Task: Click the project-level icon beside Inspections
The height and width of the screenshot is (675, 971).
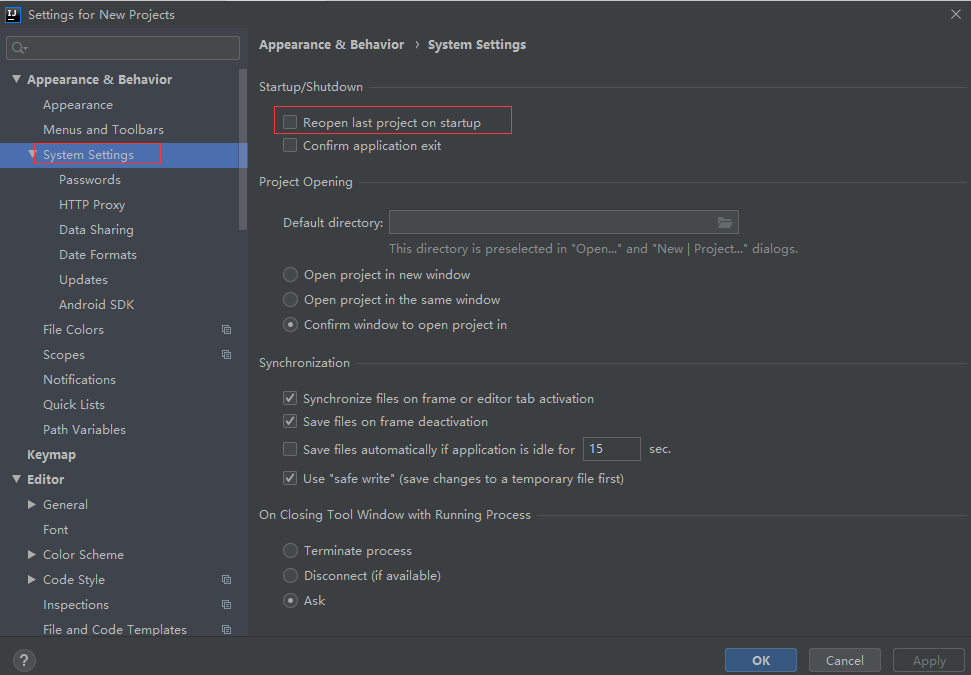Action: pyautogui.click(x=226, y=604)
